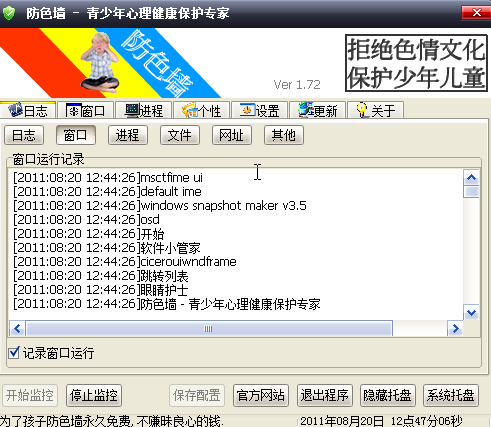Screen dimensions: 491x427
Task: Open the 日志 tab with book icon
Action: 28,110
